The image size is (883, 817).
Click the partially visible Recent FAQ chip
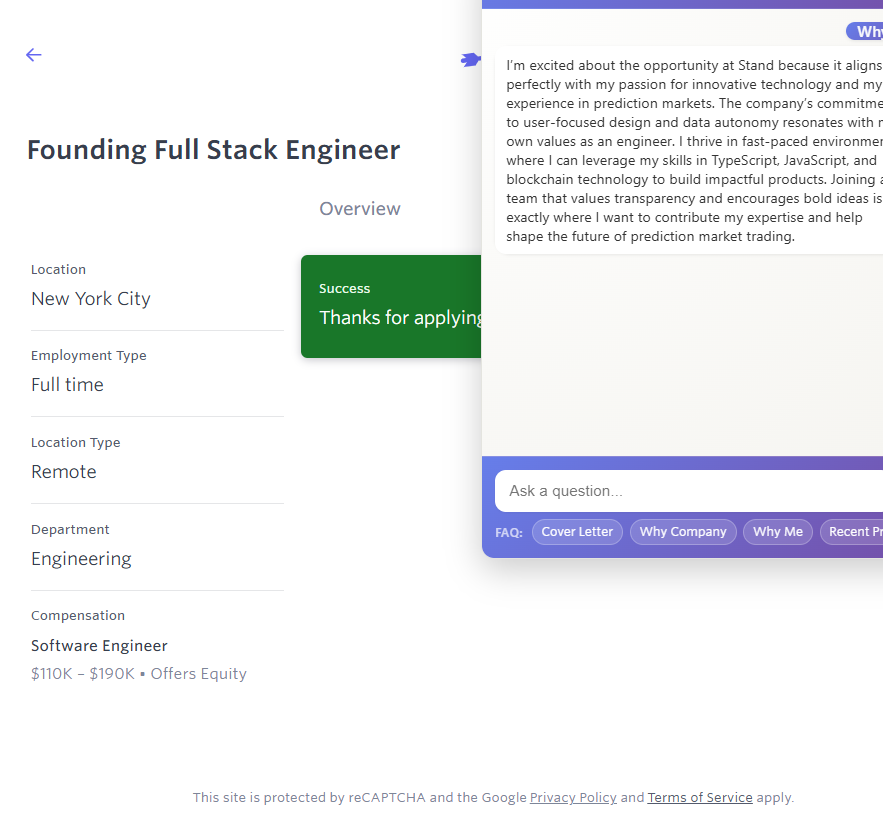click(x=852, y=532)
